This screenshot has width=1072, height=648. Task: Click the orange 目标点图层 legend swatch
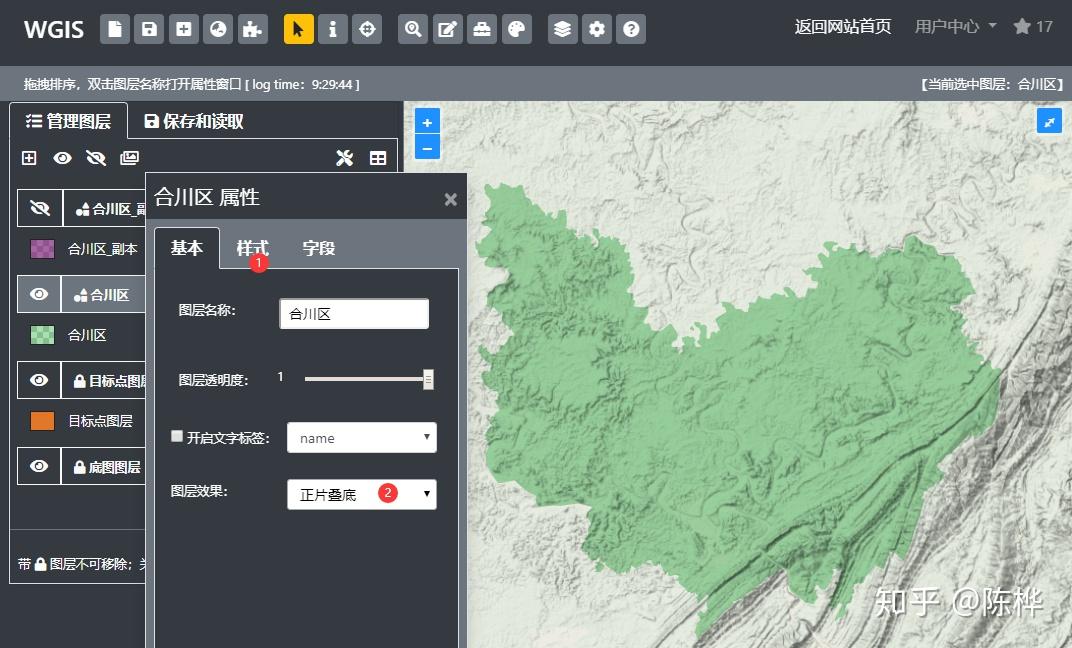42,421
